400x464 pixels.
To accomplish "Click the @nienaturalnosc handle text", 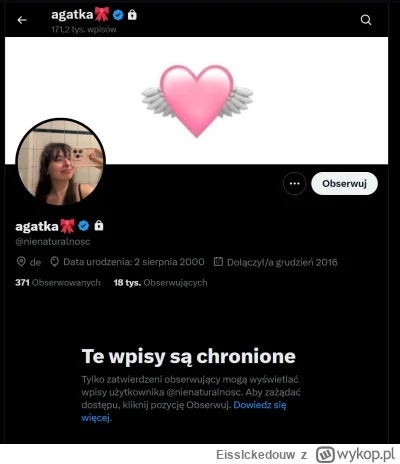I will click(x=53, y=242).
